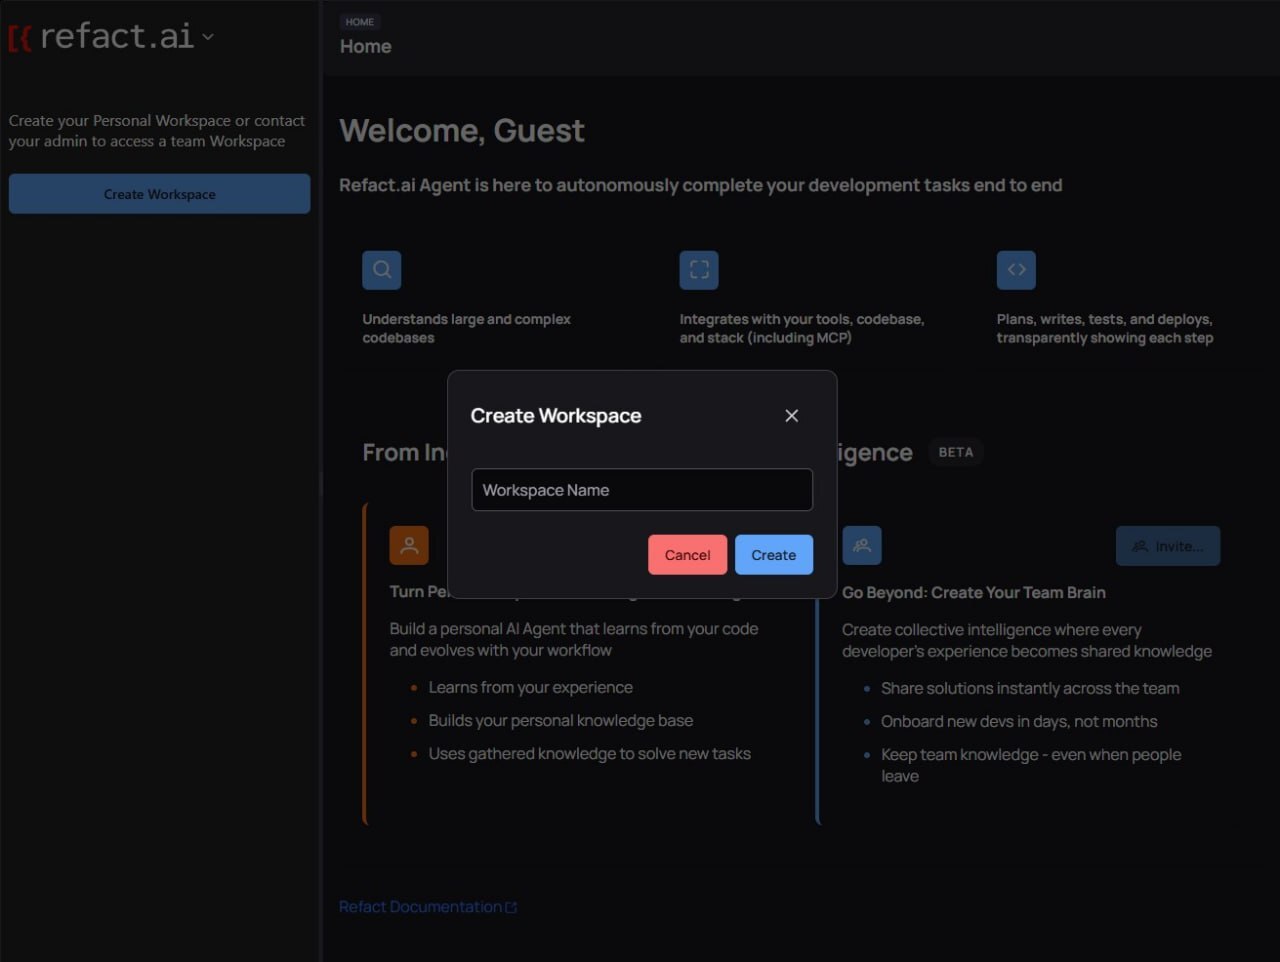Click 'Uses gathered knowledge to solve new tasks'
Image resolution: width=1280 pixels, height=962 pixels.
[x=590, y=754]
